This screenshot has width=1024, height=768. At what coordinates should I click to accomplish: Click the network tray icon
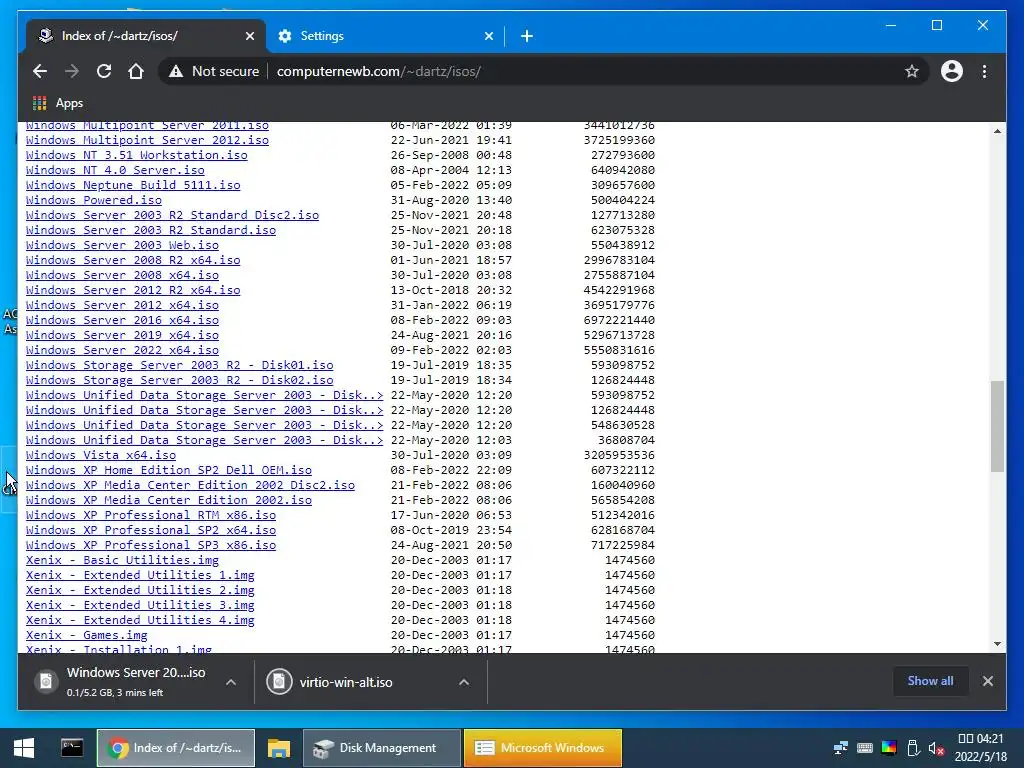pos(841,748)
